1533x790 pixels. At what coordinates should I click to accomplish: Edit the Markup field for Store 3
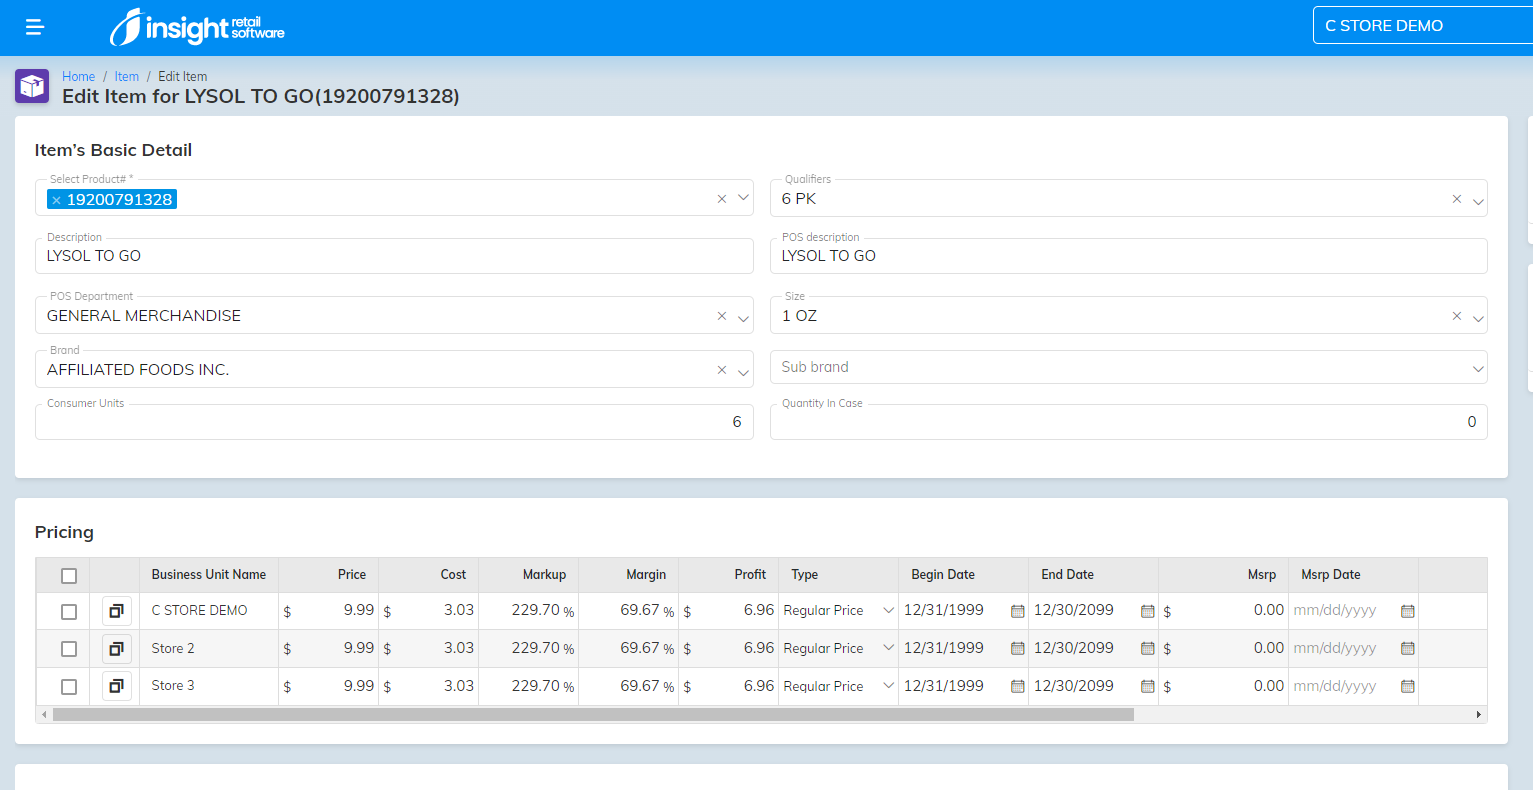click(528, 686)
